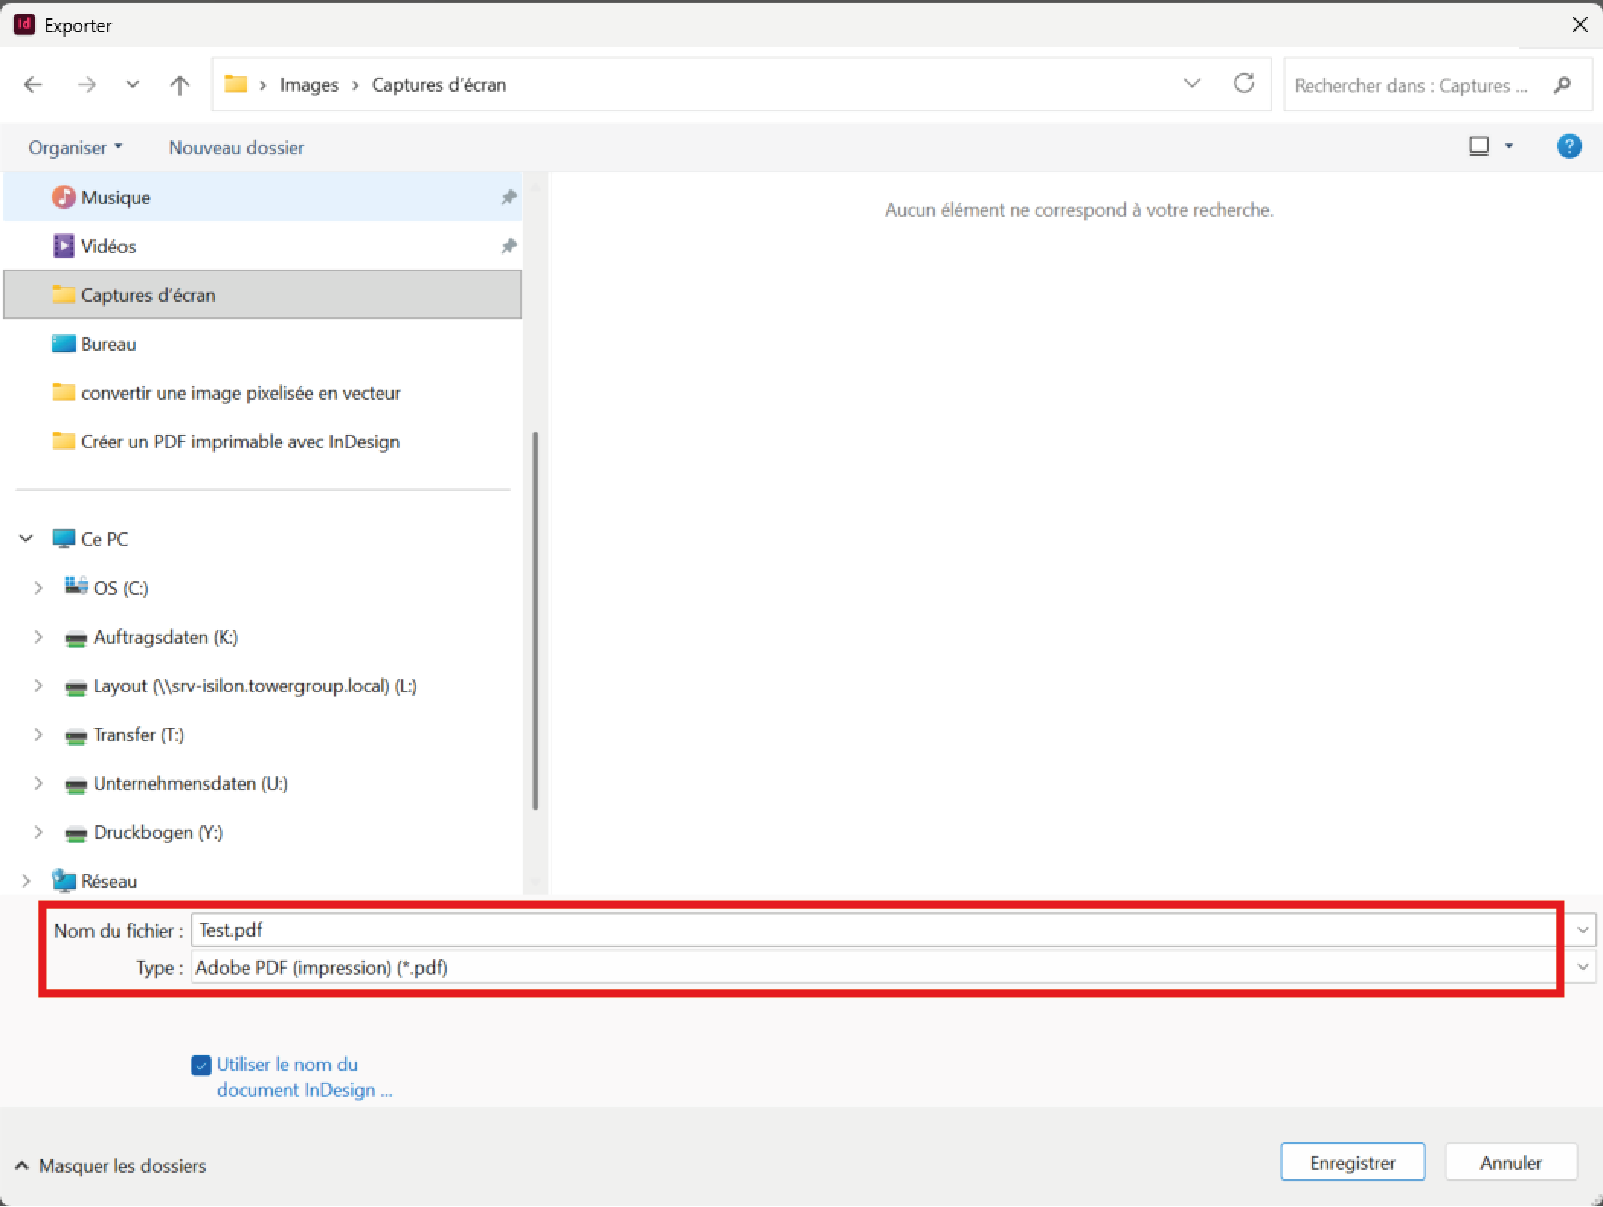Image resolution: width=1603 pixels, height=1207 pixels.
Task: Open the help question mark icon
Action: (x=1568, y=147)
